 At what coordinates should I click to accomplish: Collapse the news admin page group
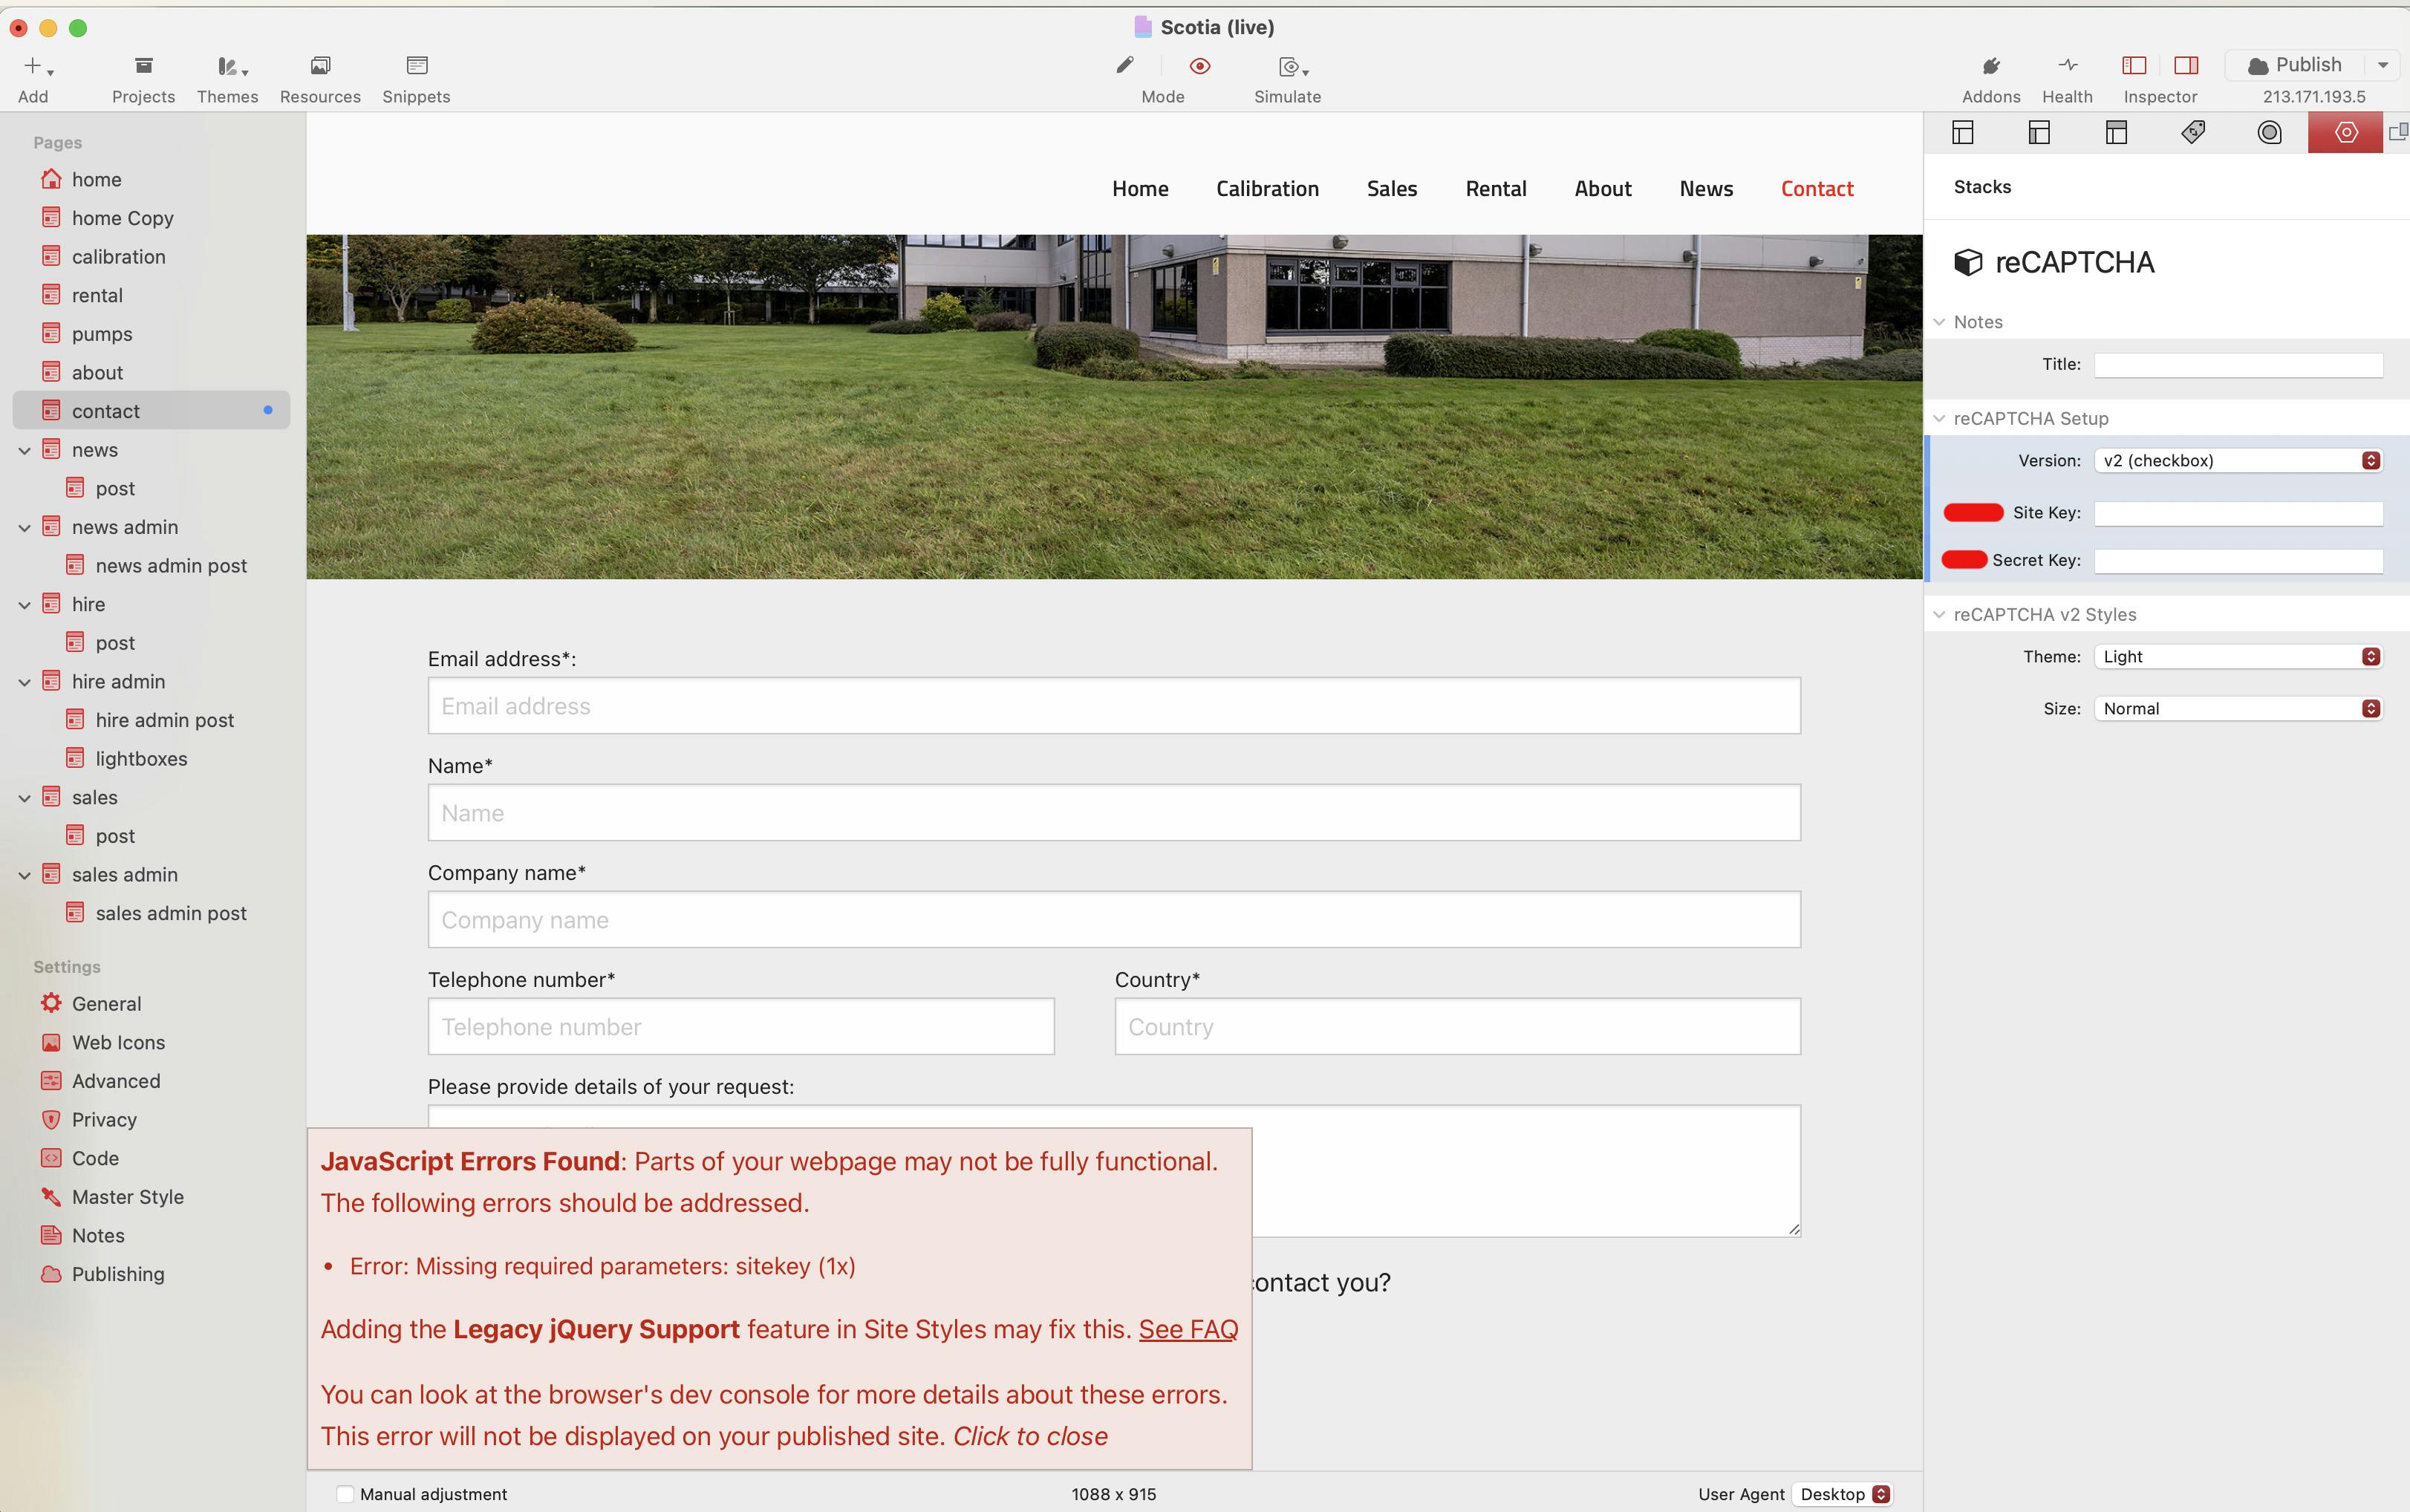(25, 528)
